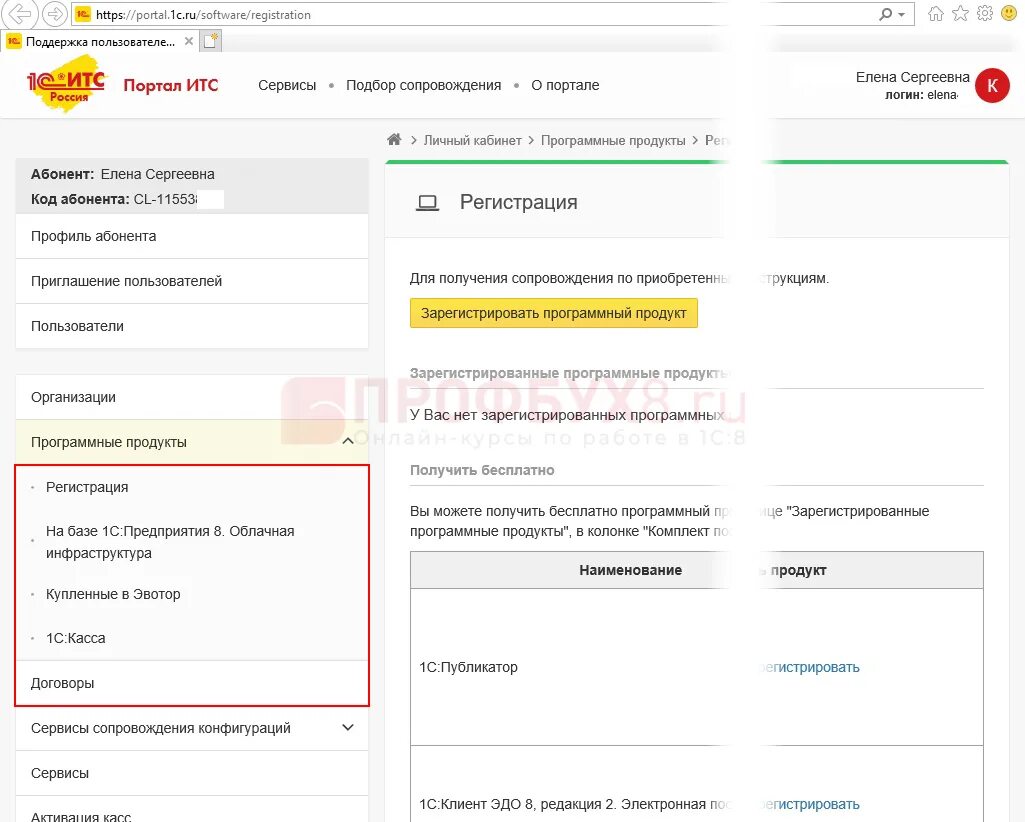1025x822 pixels.
Task: Click the red K user avatar
Action: pyautogui.click(x=992, y=85)
